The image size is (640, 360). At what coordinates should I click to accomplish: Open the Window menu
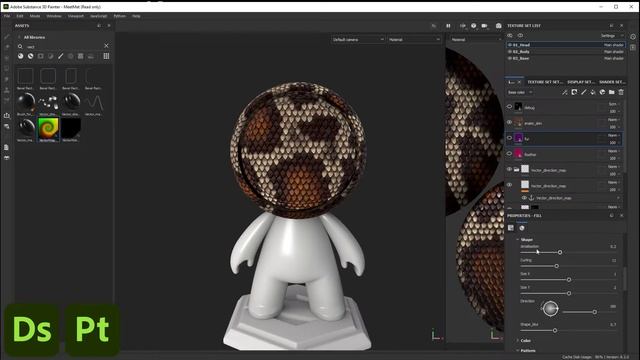point(54,16)
